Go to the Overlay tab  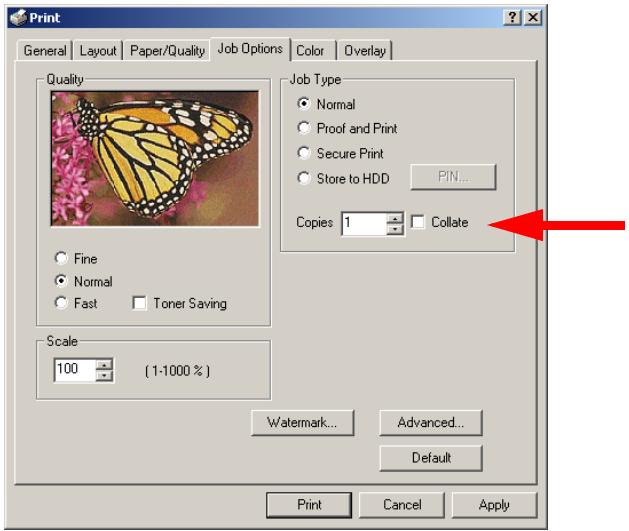[365, 51]
